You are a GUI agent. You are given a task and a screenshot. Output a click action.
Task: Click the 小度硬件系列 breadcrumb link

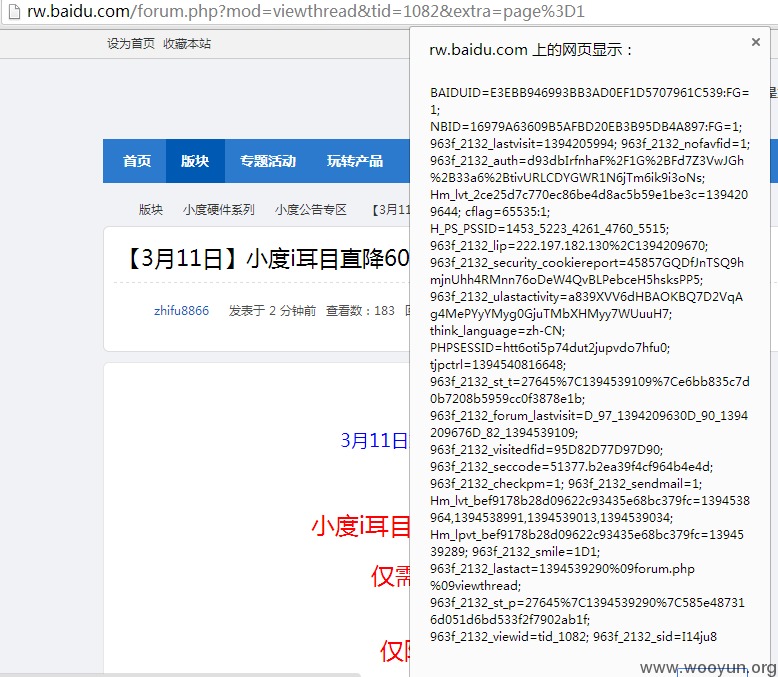[x=218, y=209]
